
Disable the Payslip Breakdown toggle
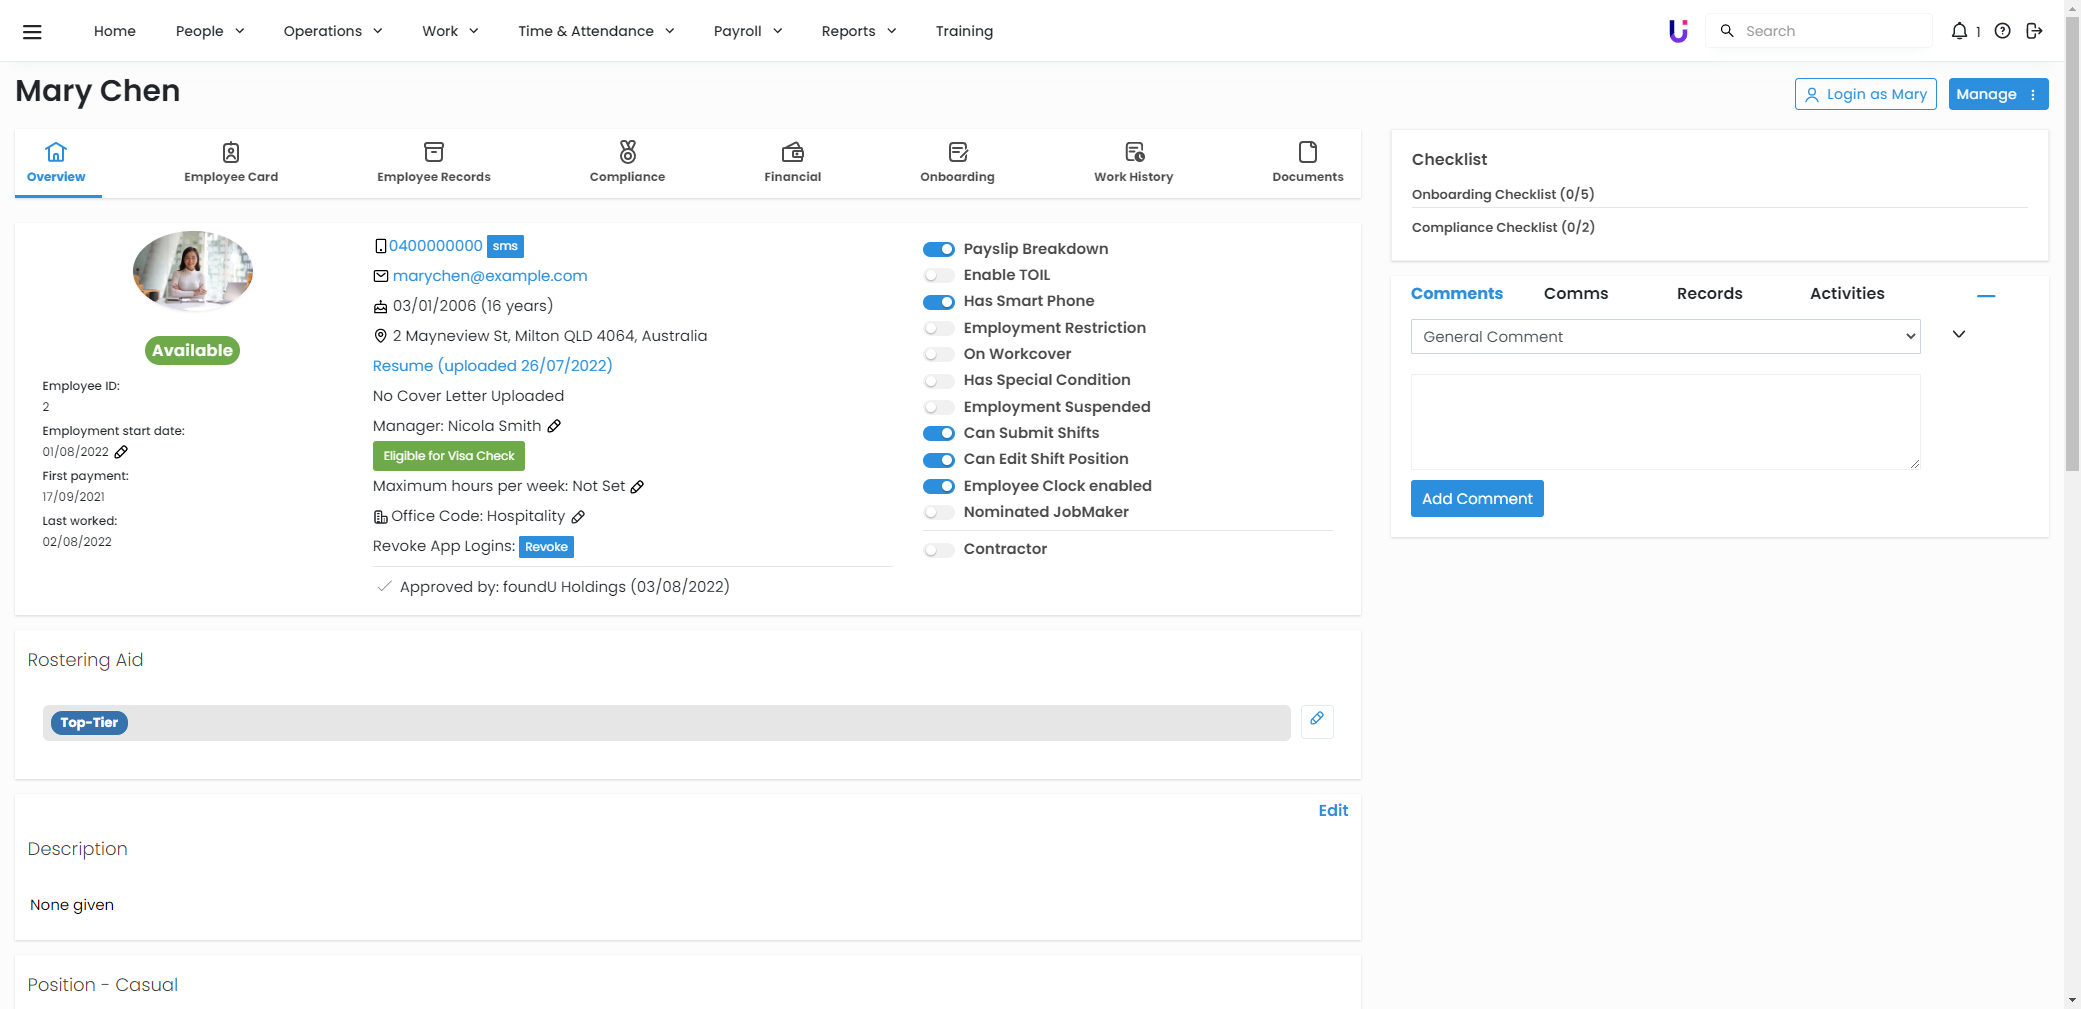(x=938, y=249)
